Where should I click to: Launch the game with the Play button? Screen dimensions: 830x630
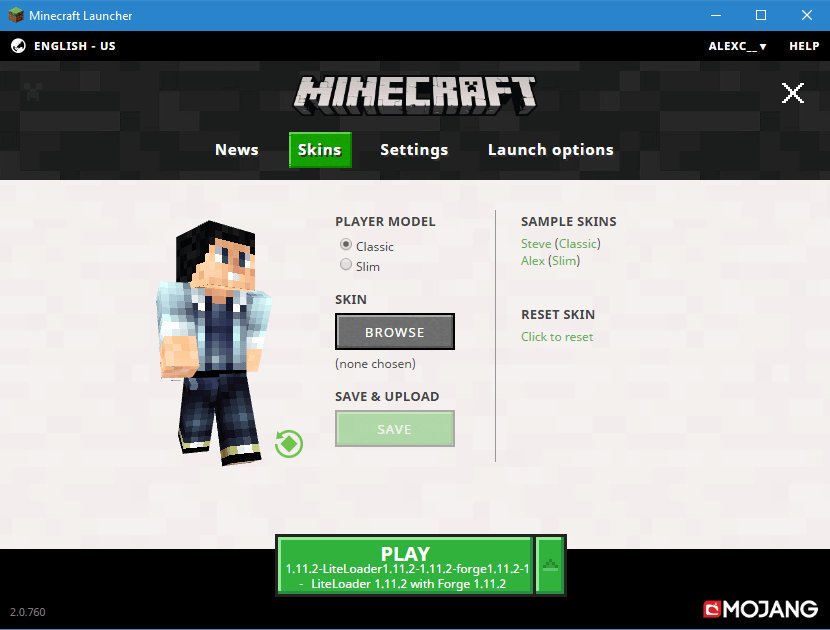(x=405, y=565)
